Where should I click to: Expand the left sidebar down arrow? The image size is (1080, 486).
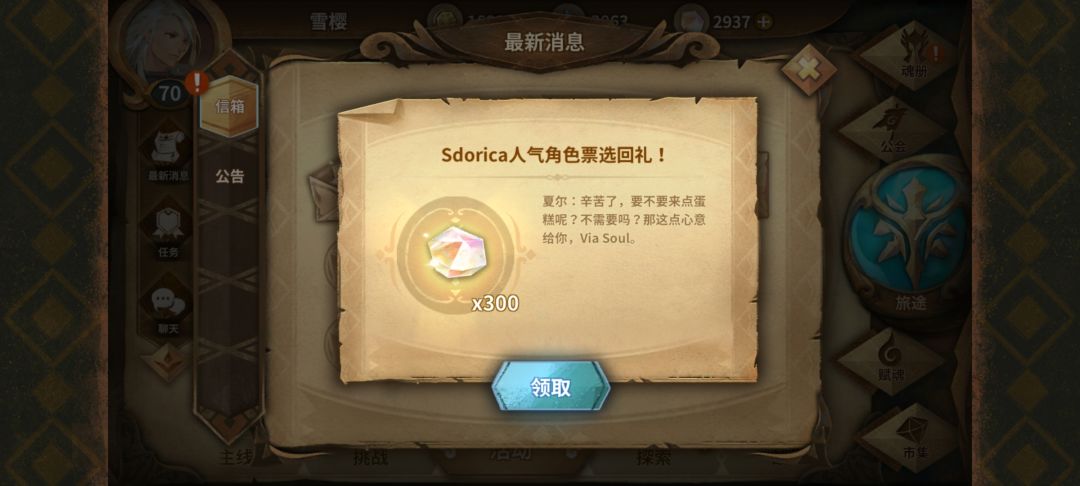[166, 360]
